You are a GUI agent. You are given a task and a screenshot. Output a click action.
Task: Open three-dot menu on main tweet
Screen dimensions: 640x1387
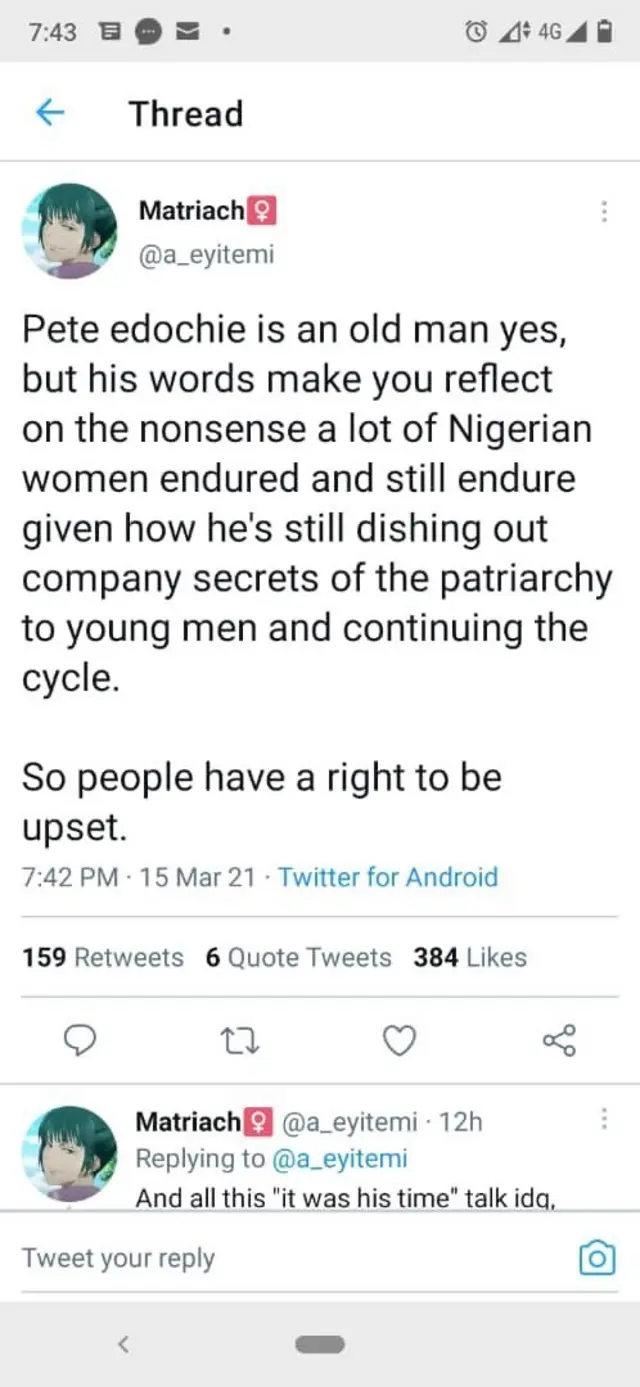pyautogui.click(x=603, y=211)
